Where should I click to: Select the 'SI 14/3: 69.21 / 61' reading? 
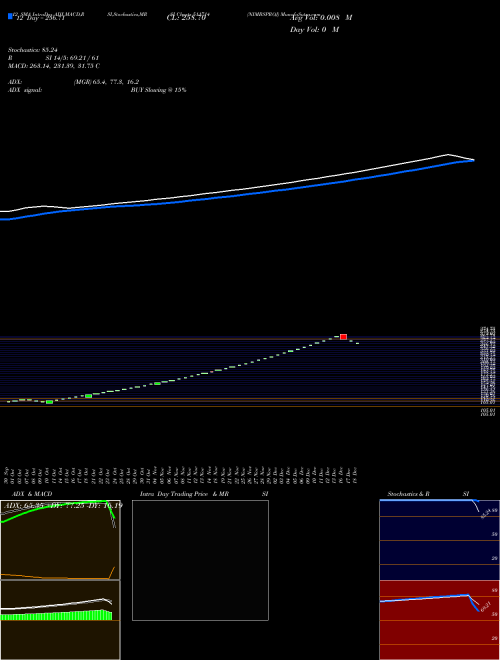point(72,58)
